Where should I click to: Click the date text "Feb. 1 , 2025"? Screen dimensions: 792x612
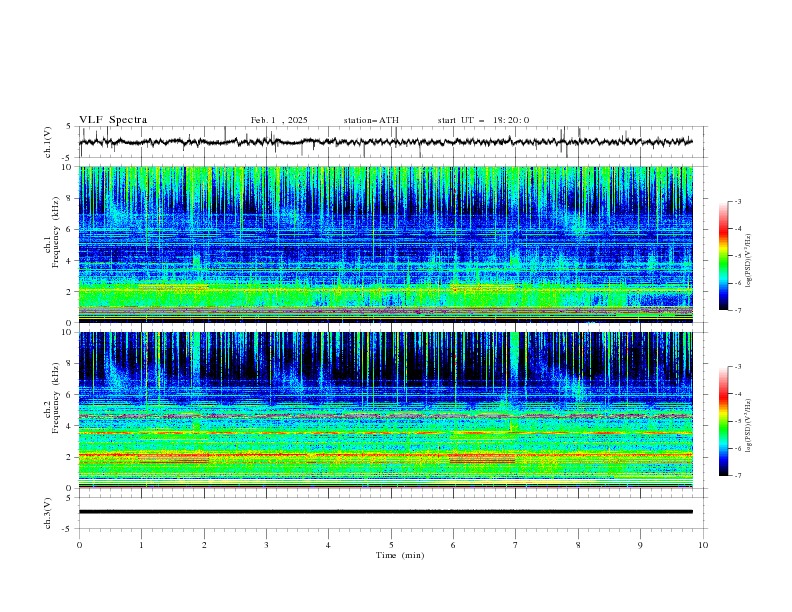coord(279,120)
